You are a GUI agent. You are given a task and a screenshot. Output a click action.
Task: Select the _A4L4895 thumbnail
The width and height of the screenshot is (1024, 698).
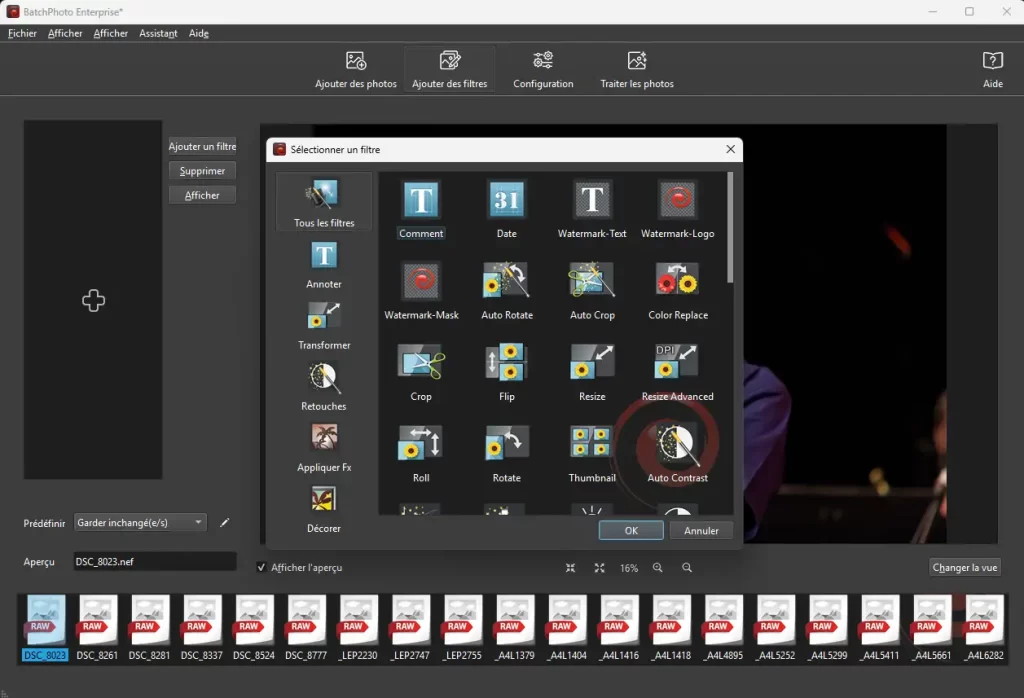(724, 627)
